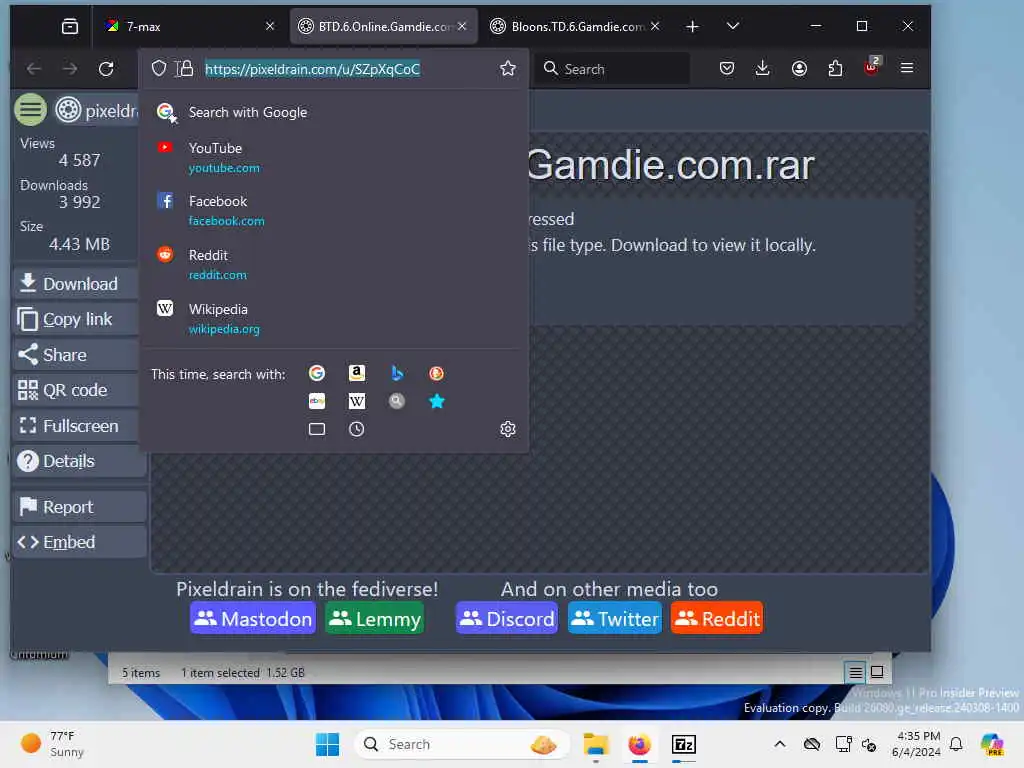Visit pixeldrain Reddit social button

[716, 618]
